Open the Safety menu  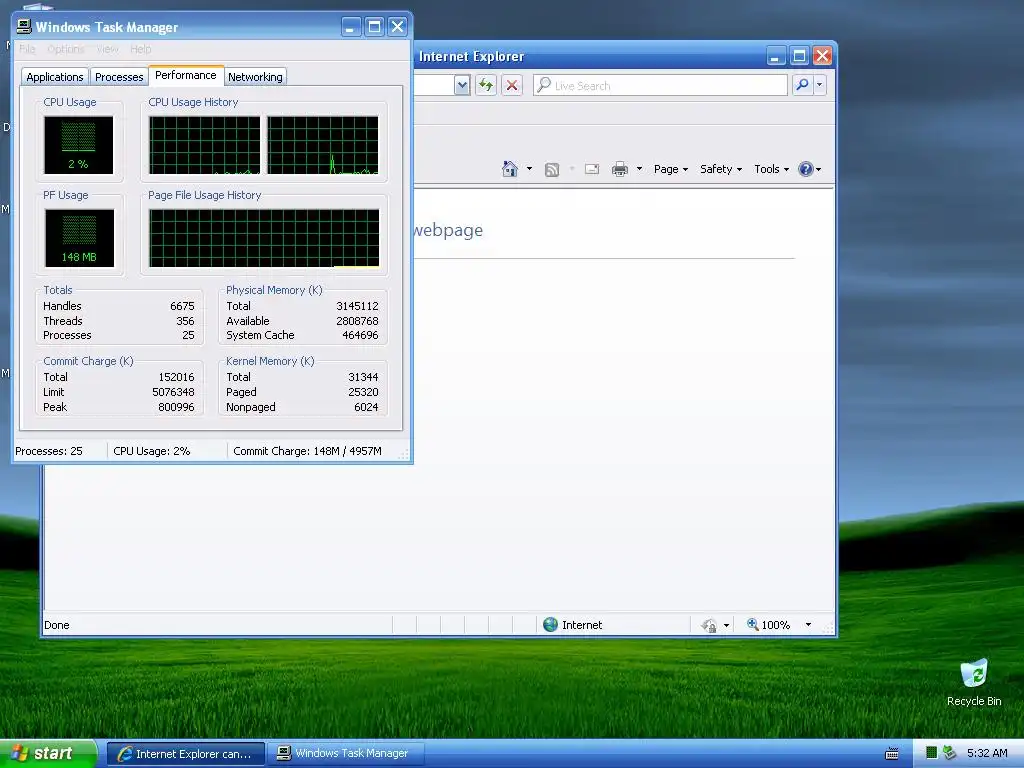[x=720, y=169]
